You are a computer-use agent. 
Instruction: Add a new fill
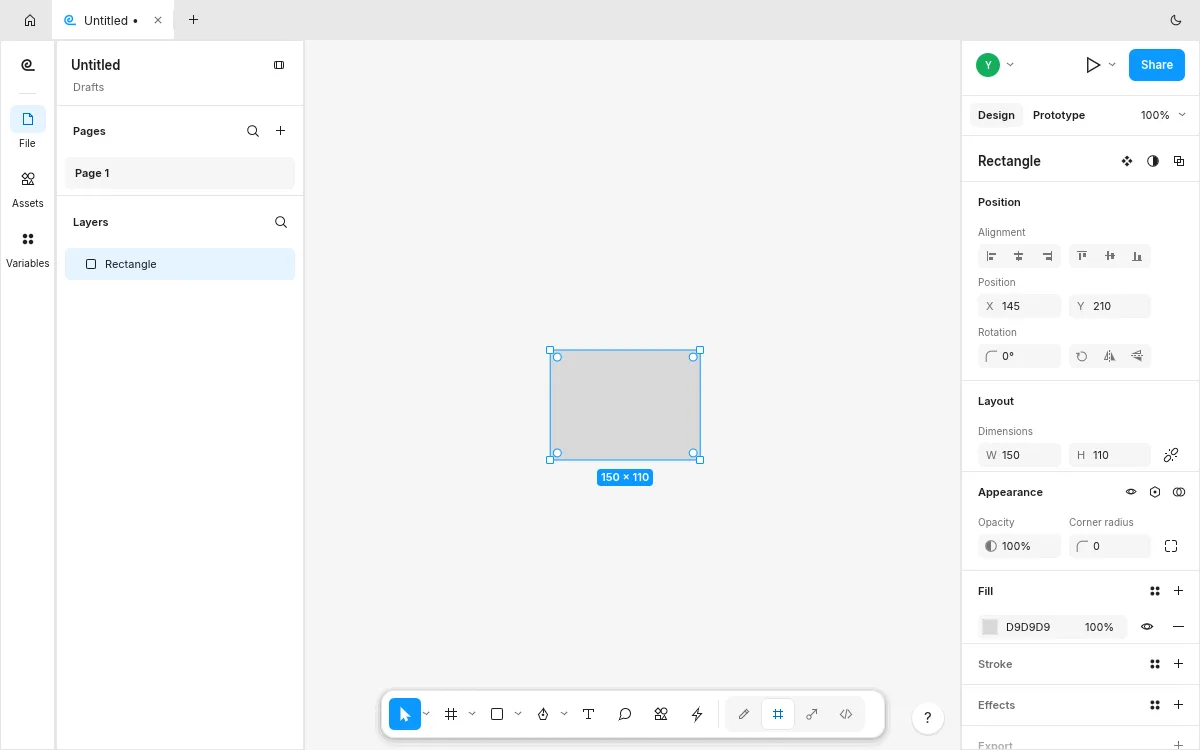point(1179,591)
